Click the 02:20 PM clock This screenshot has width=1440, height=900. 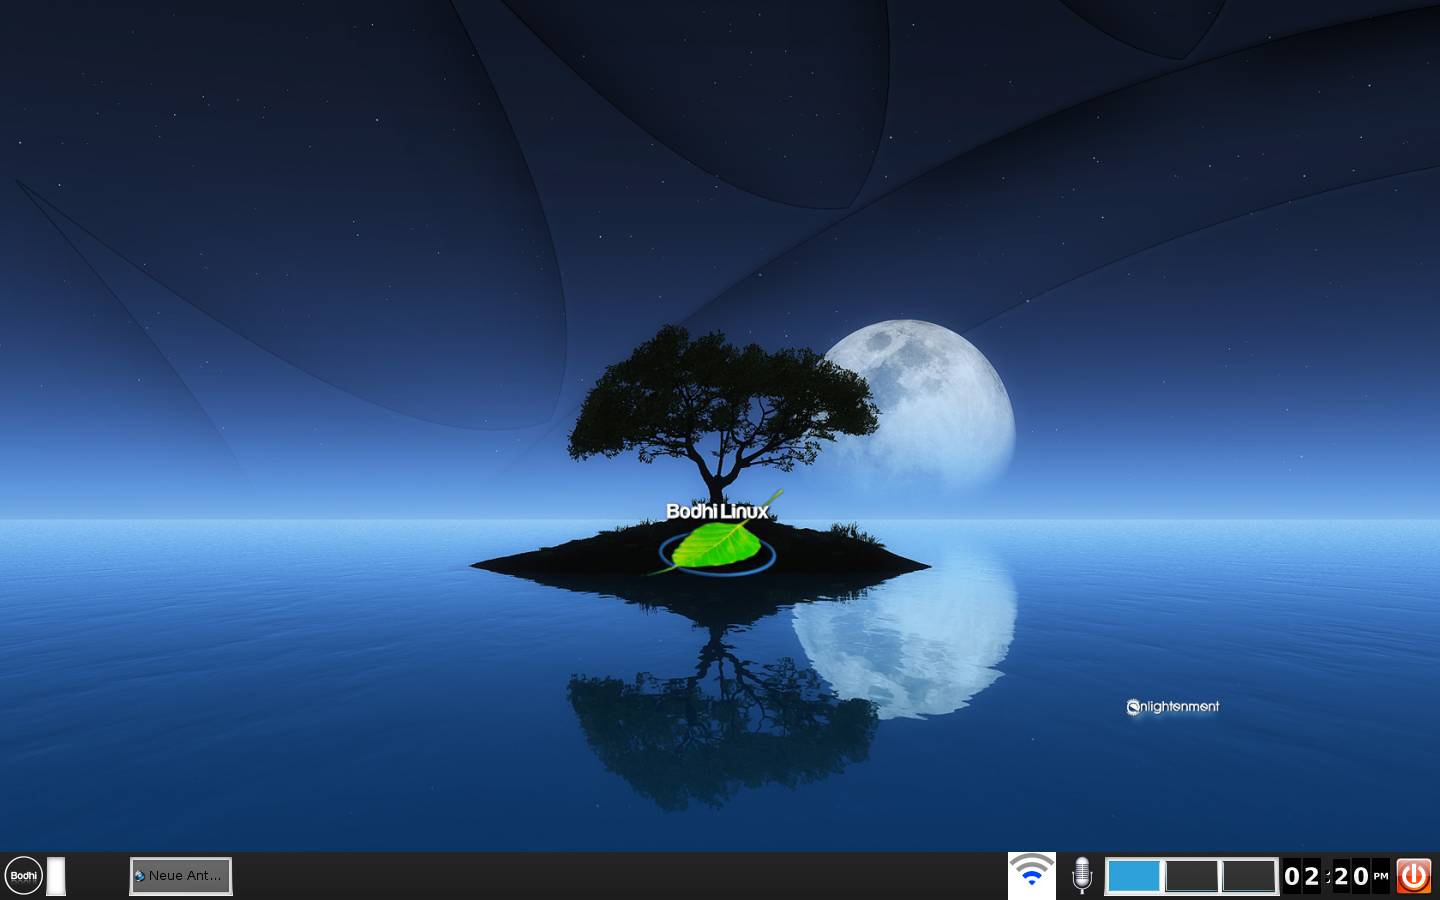pyautogui.click(x=1336, y=876)
